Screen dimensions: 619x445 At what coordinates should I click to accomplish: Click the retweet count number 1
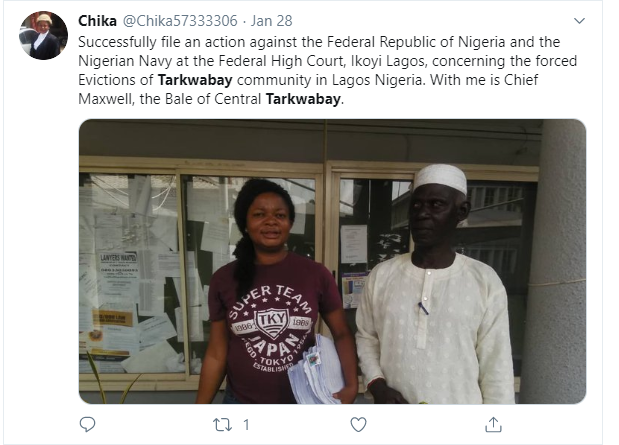click(246, 424)
